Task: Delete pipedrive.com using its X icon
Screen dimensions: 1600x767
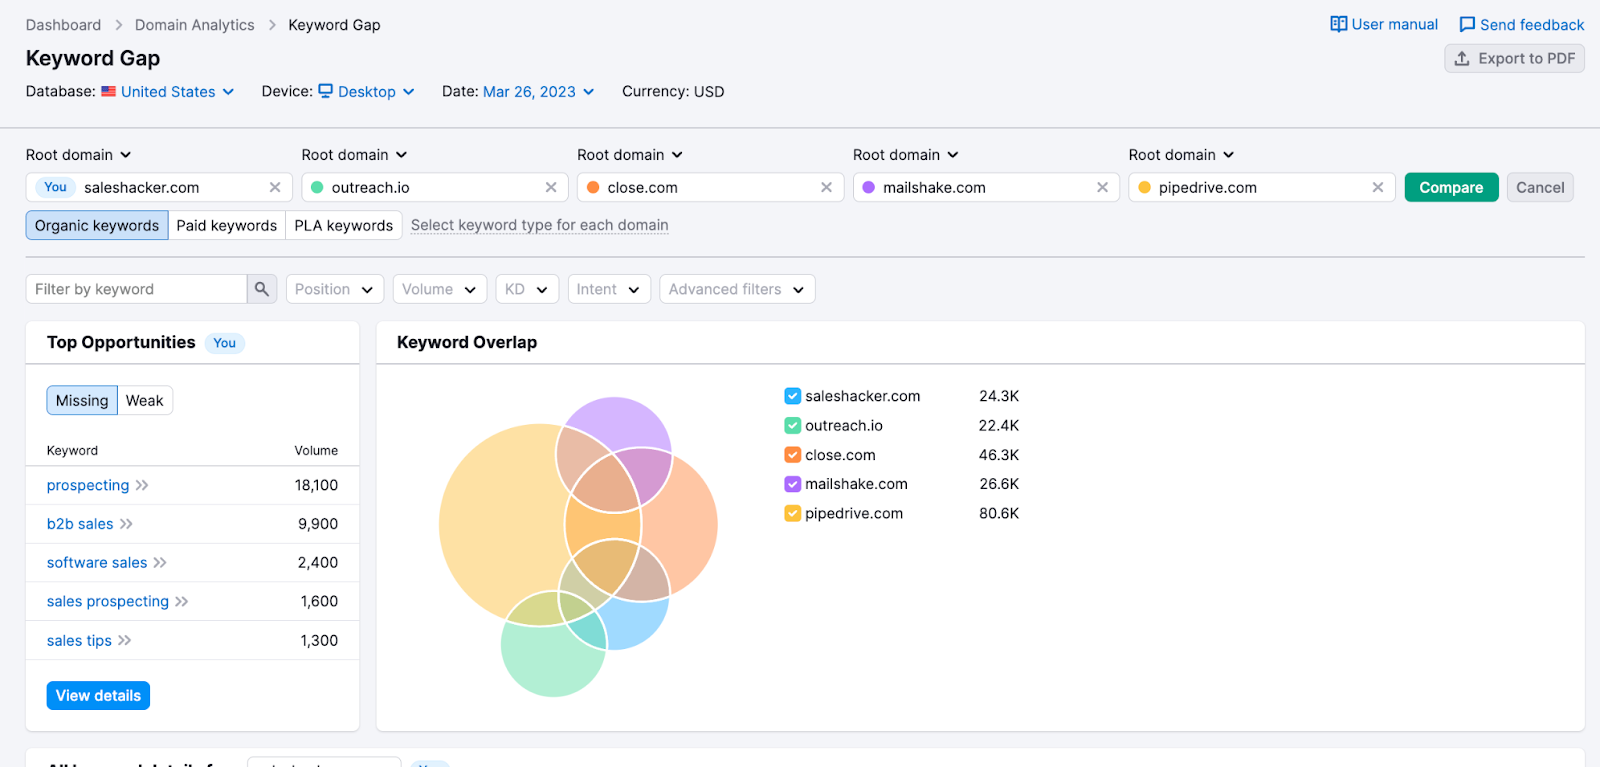Action: [1378, 187]
